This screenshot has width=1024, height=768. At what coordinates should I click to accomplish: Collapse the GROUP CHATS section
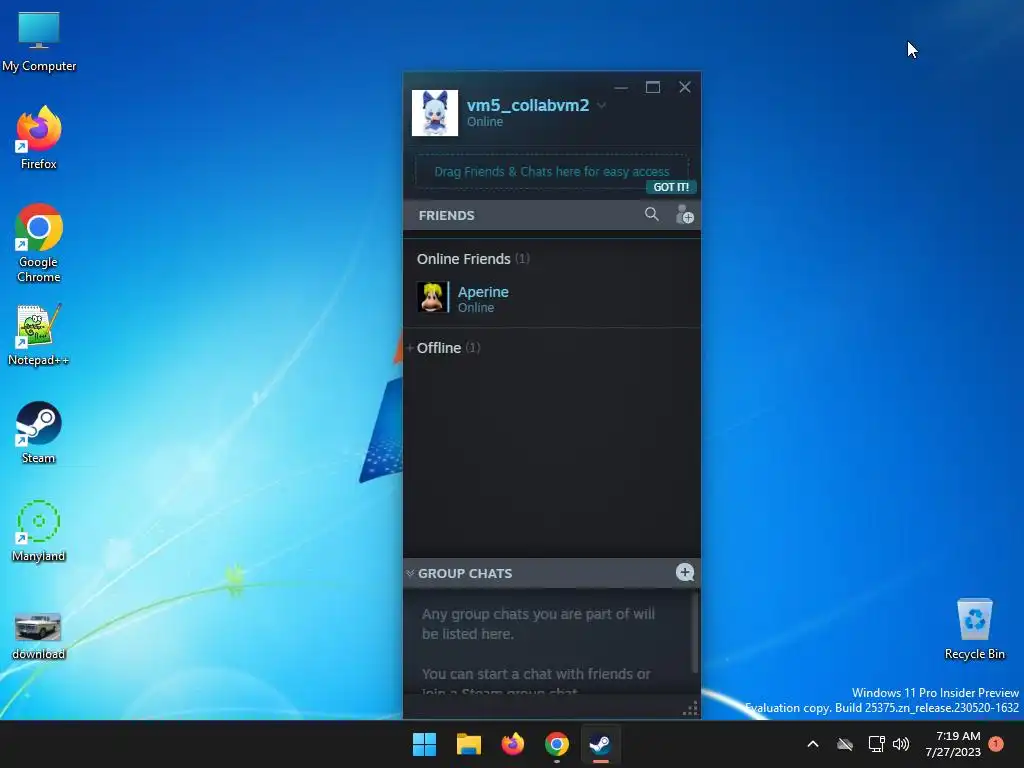[x=410, y=573]
